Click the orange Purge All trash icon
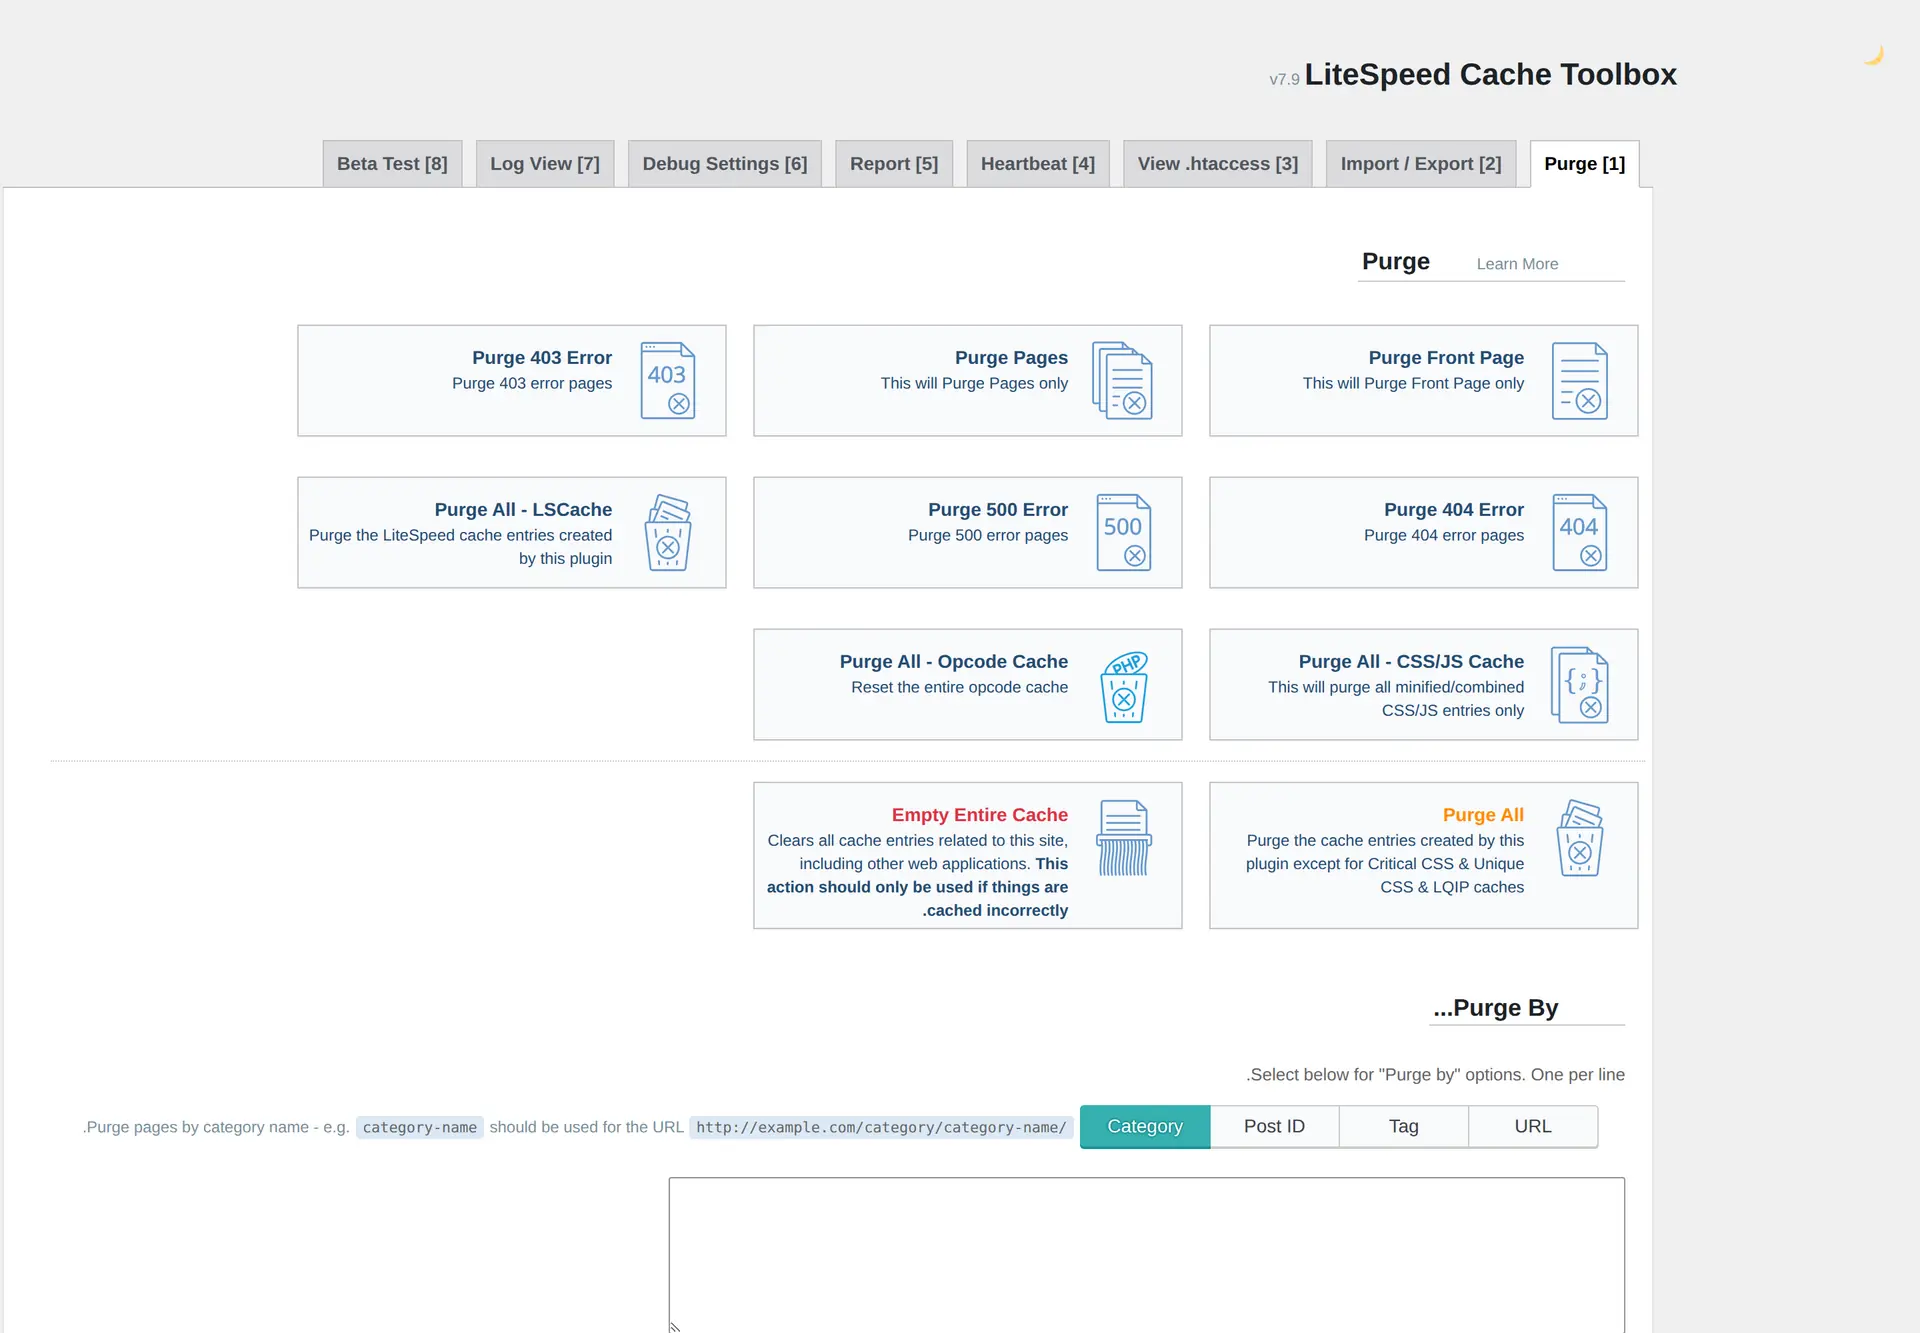This screenshot has height=1333, width=1920. pyautogui.click(x=1580, y=838)
